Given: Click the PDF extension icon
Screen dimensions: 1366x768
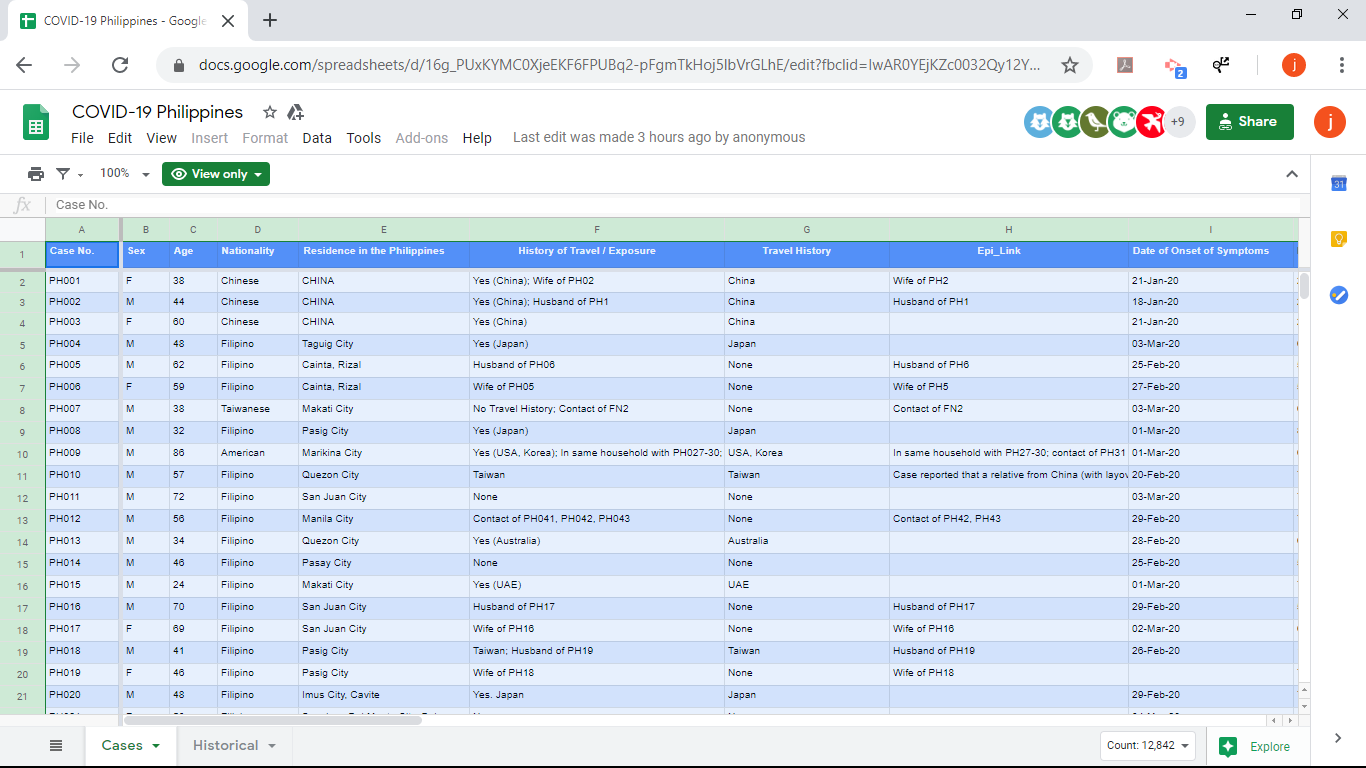Looking at the screenshot, I should pos(1125,65).
